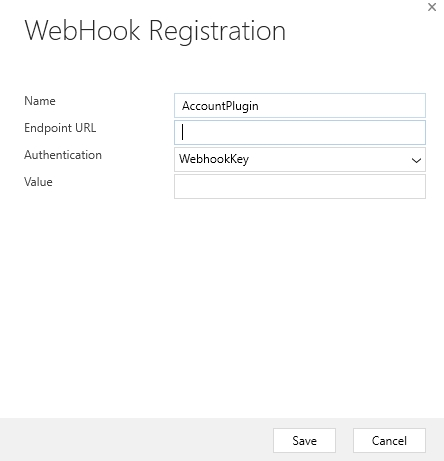Focus the Name input field
Viewport: 444px width, 461px height.
(300, 105)
